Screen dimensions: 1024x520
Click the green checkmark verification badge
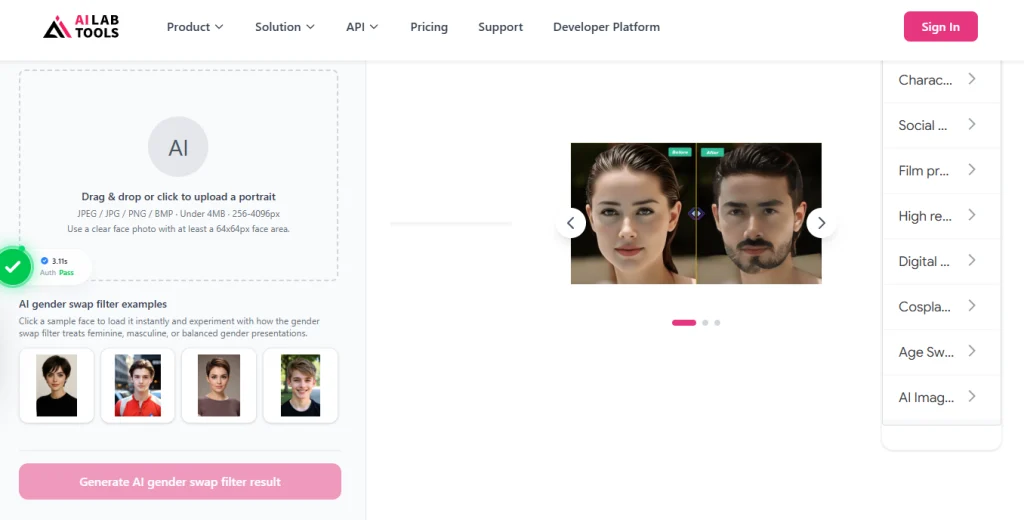click(x=13, y=267)
